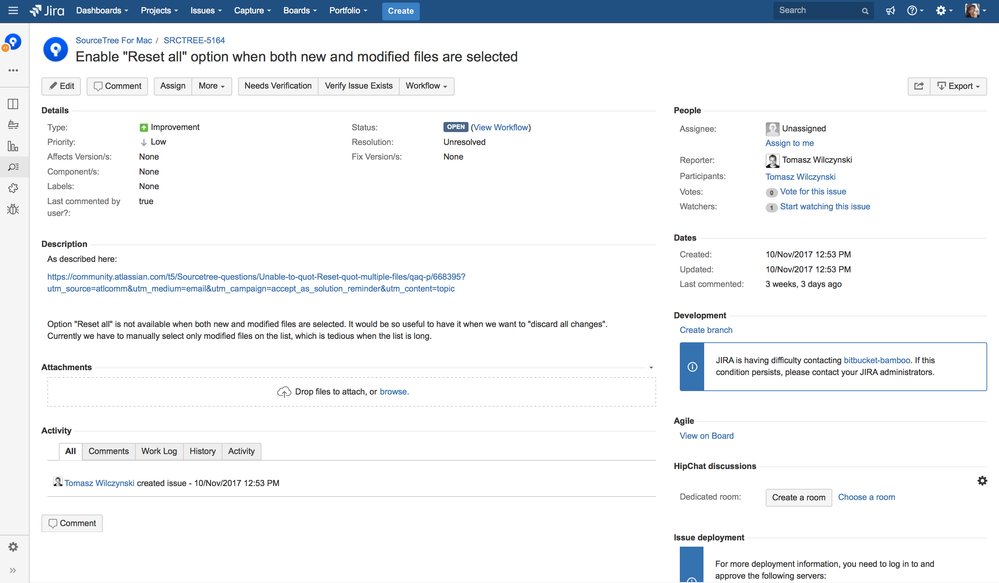Click the Create branch link
Image resolution: width=999 pixels, height=583 pixels.
(706, 330)
